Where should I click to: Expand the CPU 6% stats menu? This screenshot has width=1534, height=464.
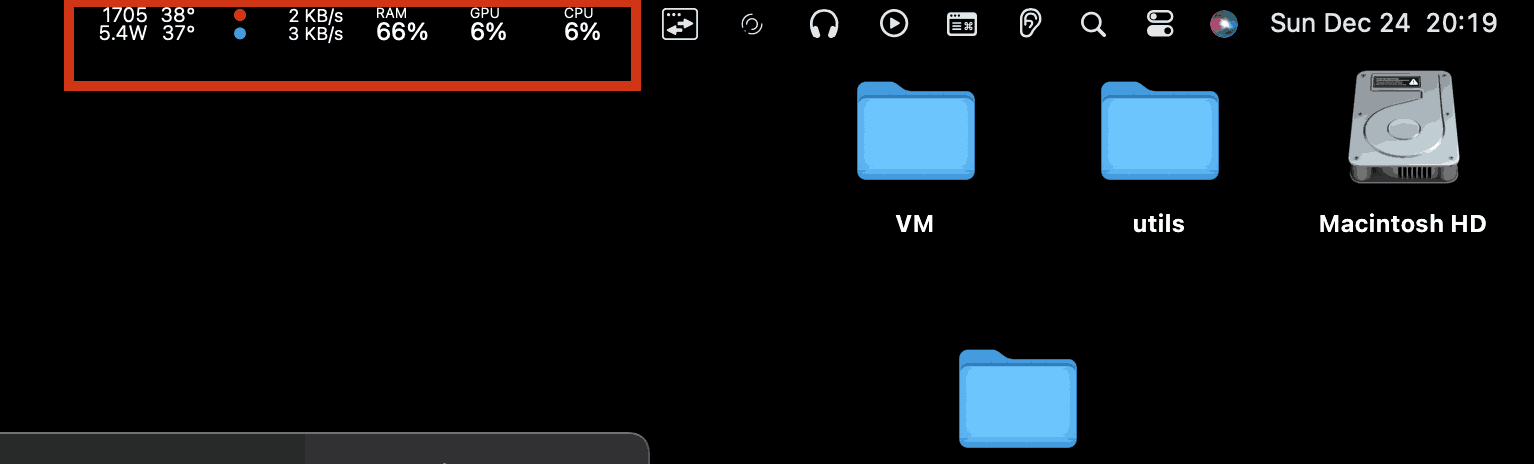point(582,25)
